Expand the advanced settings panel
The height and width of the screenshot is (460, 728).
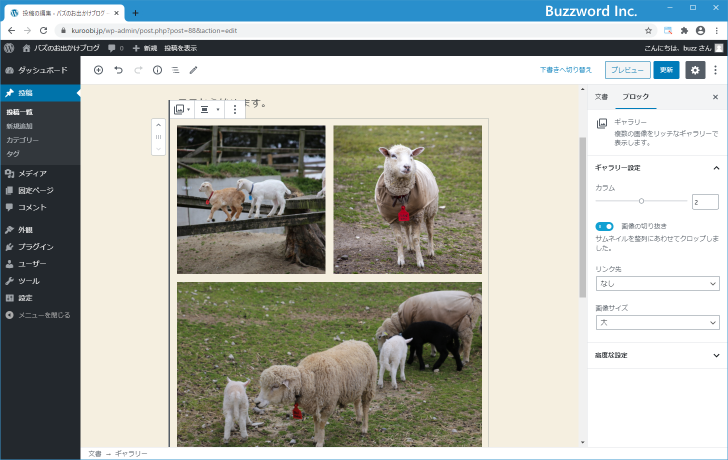coord(657,355)
